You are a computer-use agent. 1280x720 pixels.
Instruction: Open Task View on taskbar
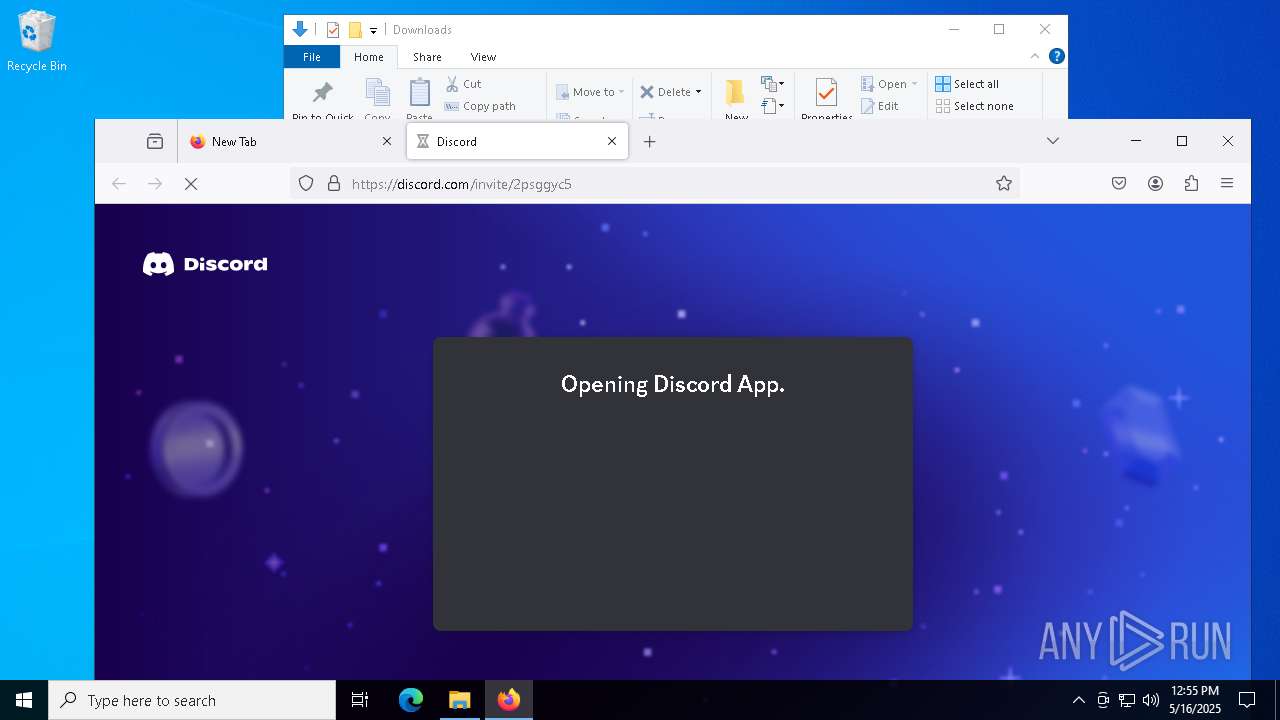click(x=360, y=700)
